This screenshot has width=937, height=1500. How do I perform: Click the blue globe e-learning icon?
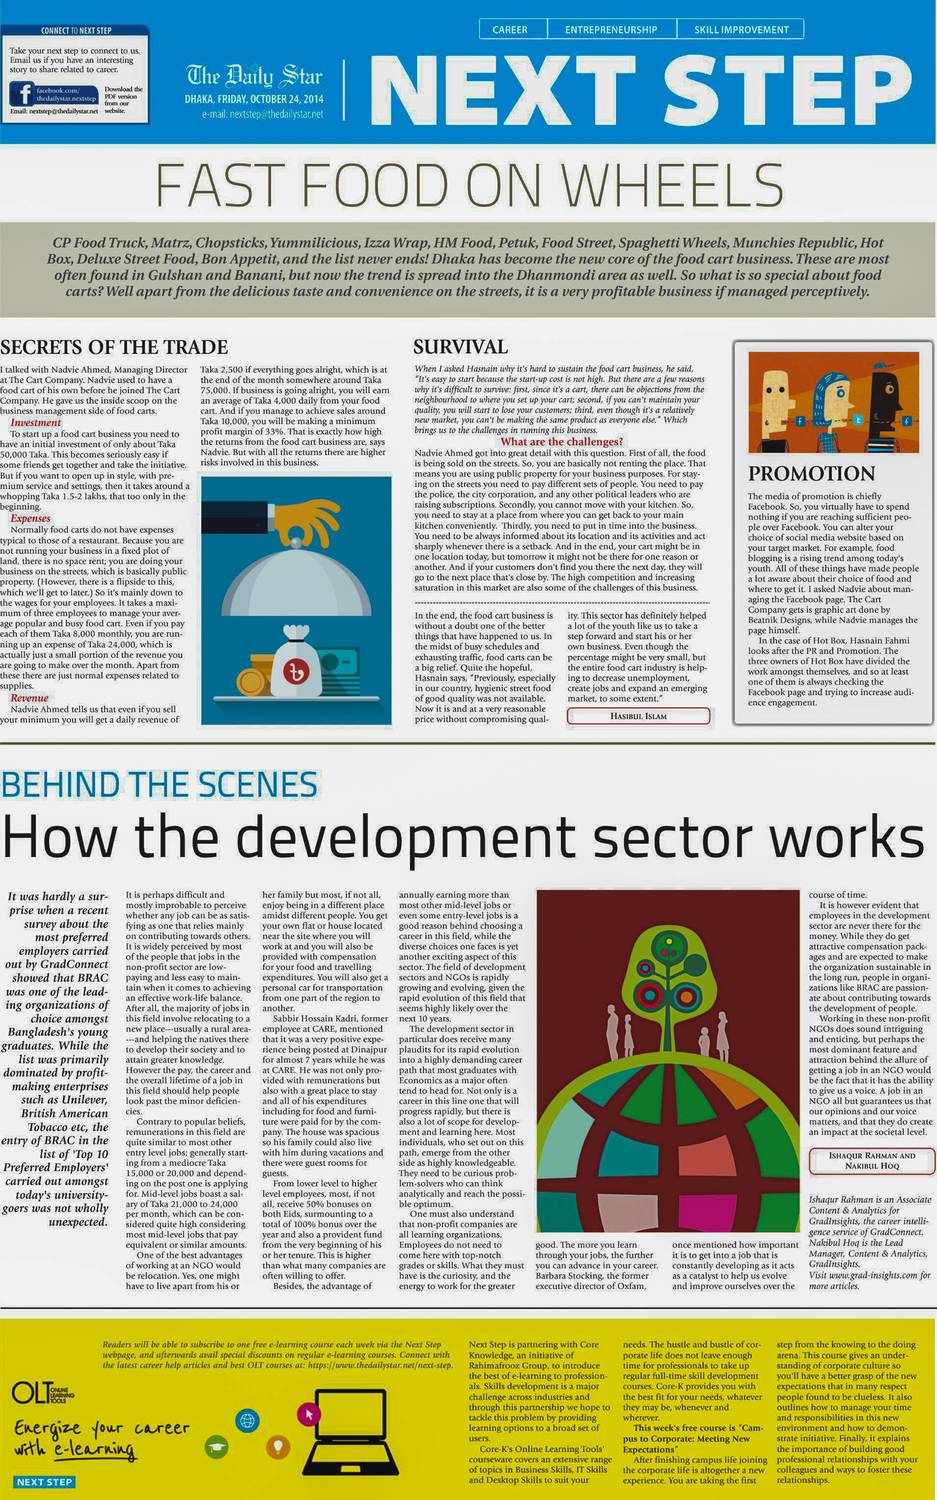[247, 1420]
